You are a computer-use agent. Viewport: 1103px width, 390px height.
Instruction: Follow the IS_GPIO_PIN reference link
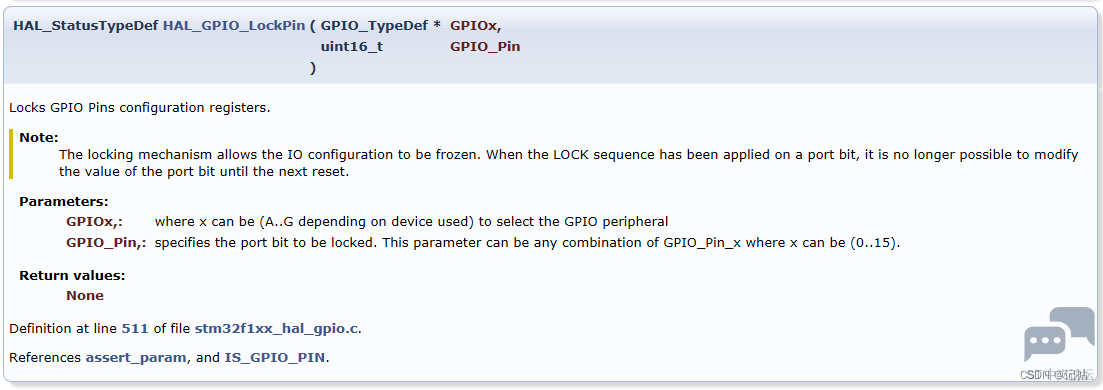point(274,358)
